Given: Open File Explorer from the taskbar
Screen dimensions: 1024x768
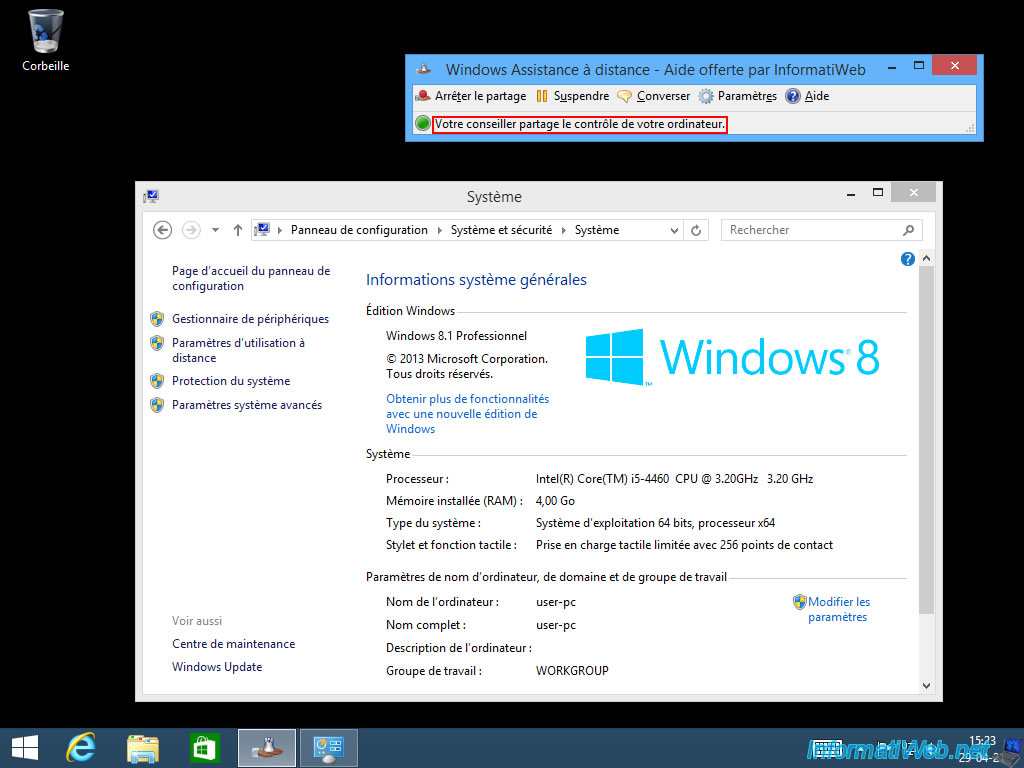Looking at the screenshot, I should 142,748.
